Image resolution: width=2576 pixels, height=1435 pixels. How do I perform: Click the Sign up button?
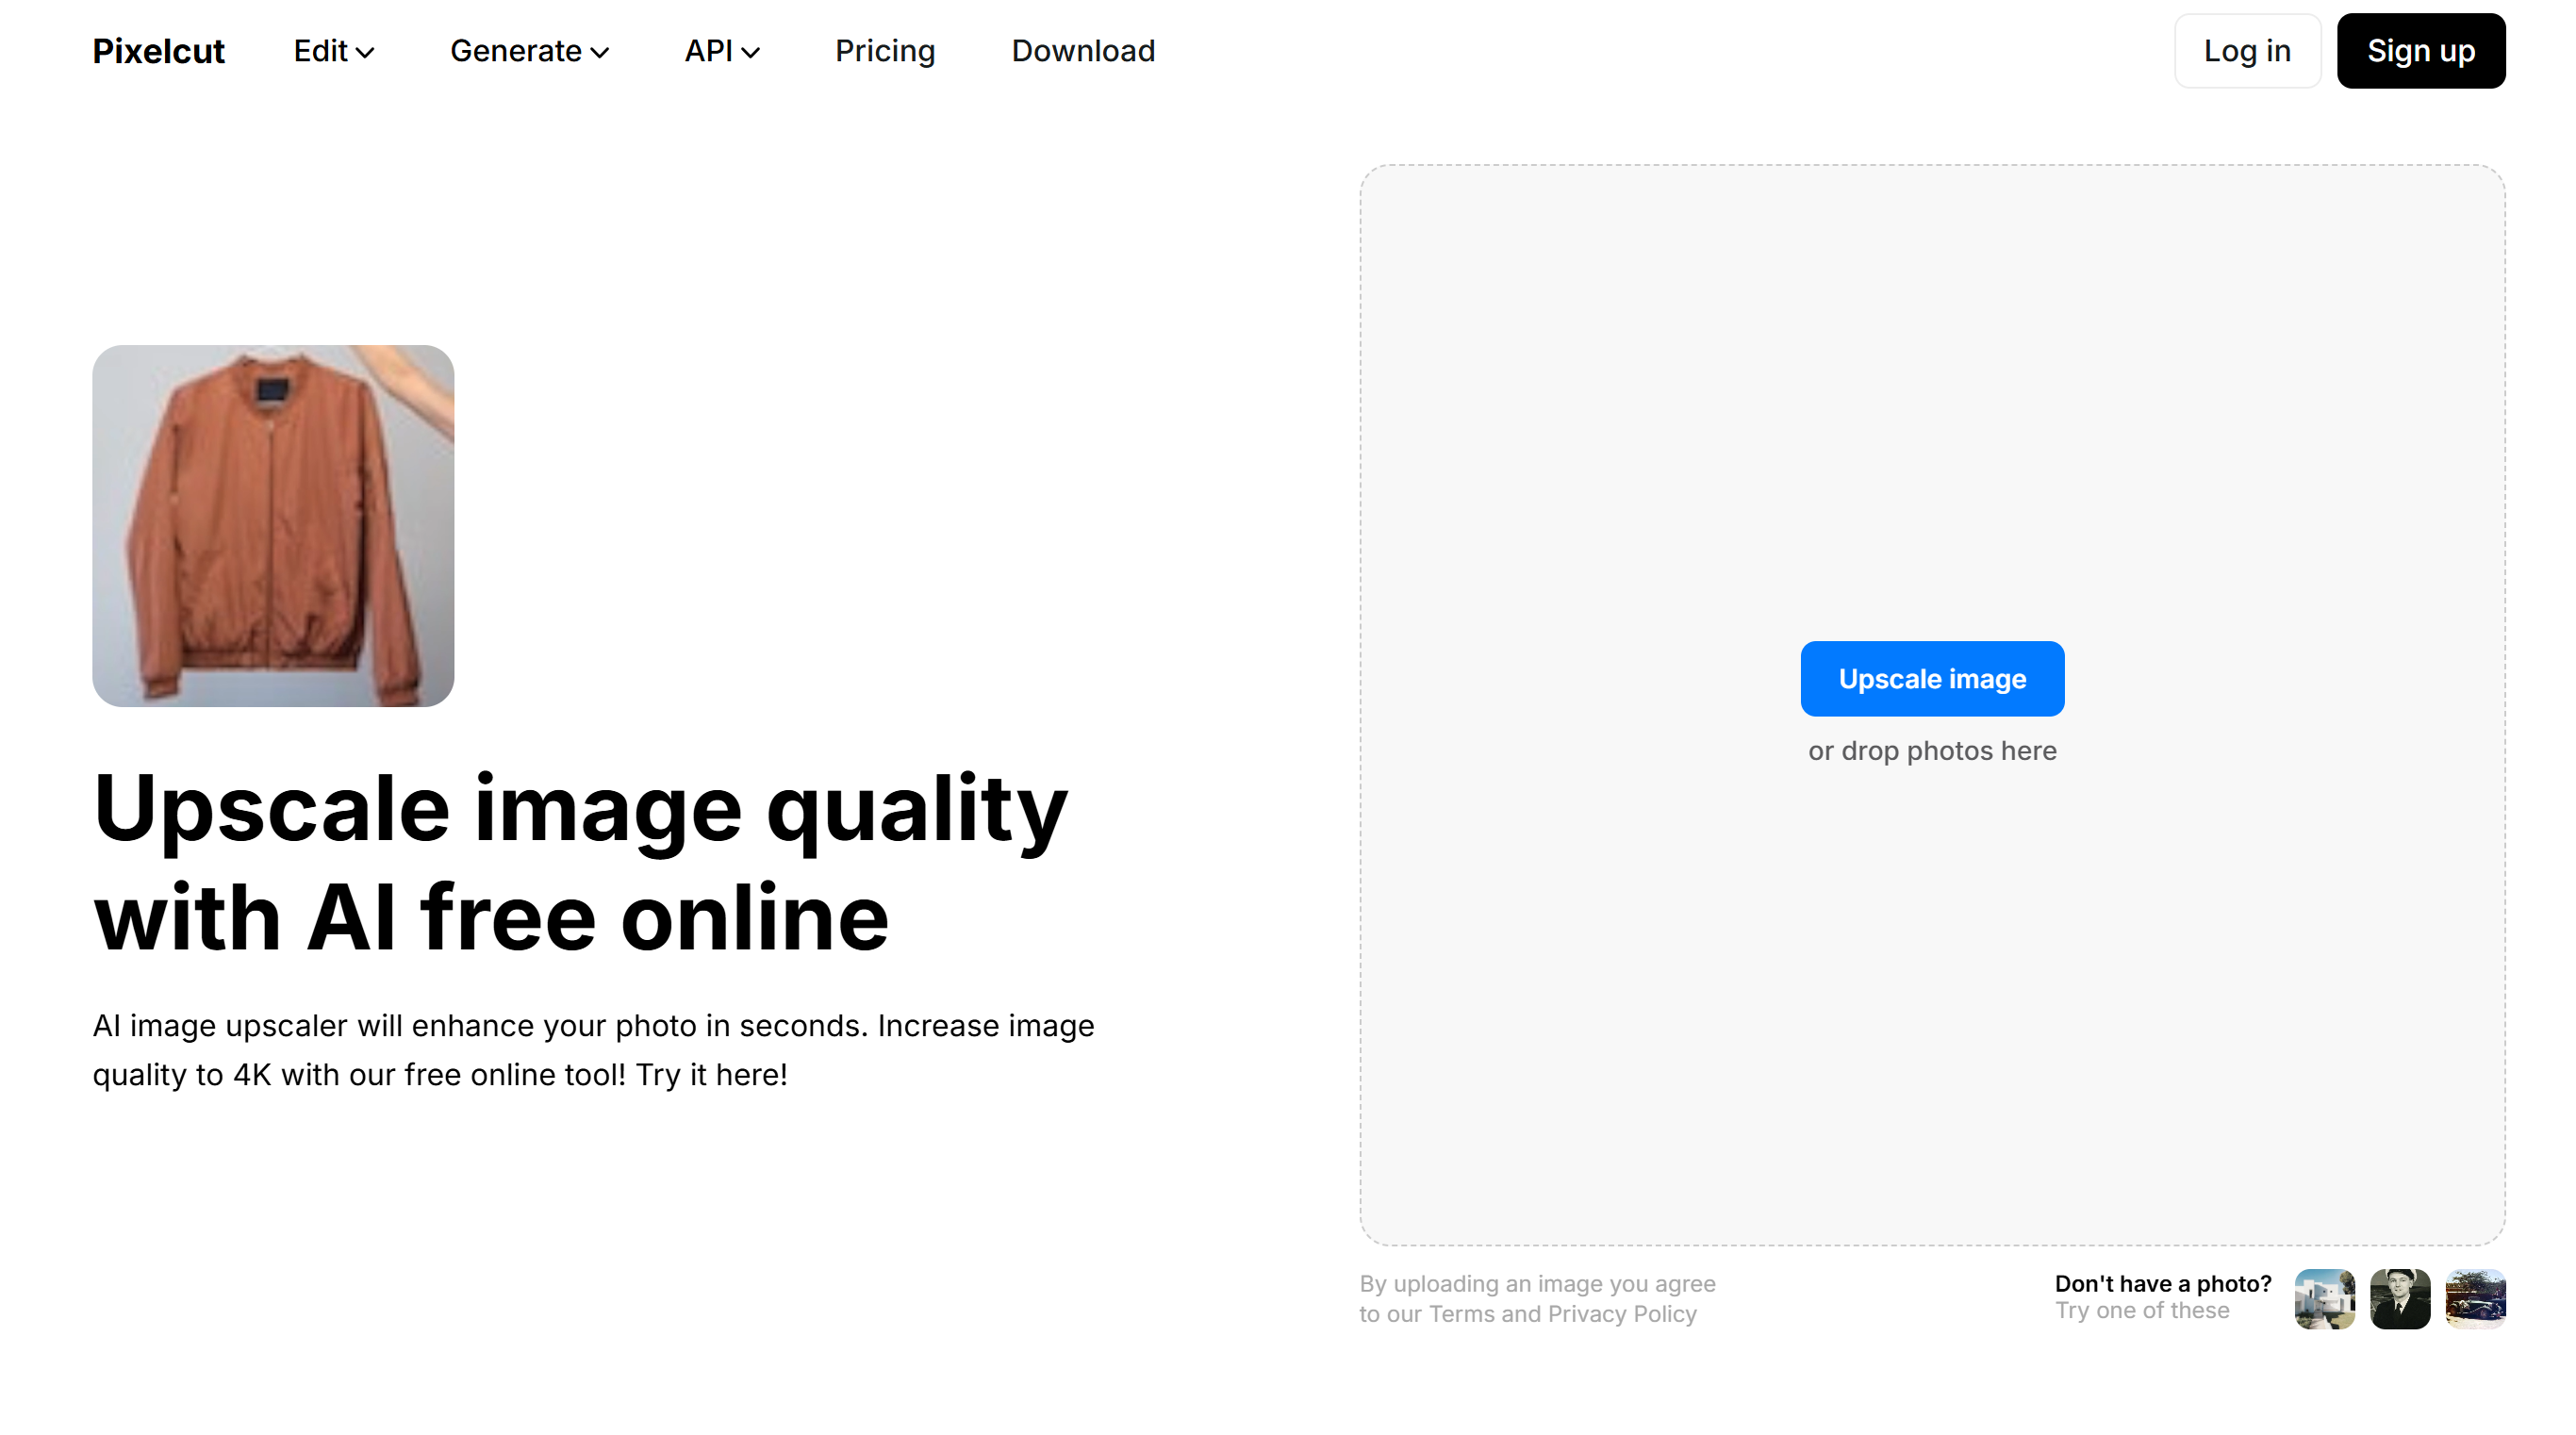click(x=2421, y=50)
